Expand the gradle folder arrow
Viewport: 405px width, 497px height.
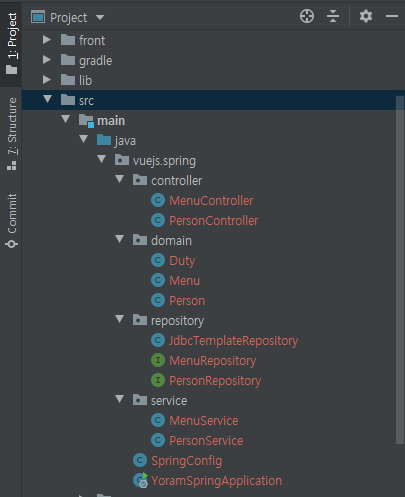tap(47, 60)
